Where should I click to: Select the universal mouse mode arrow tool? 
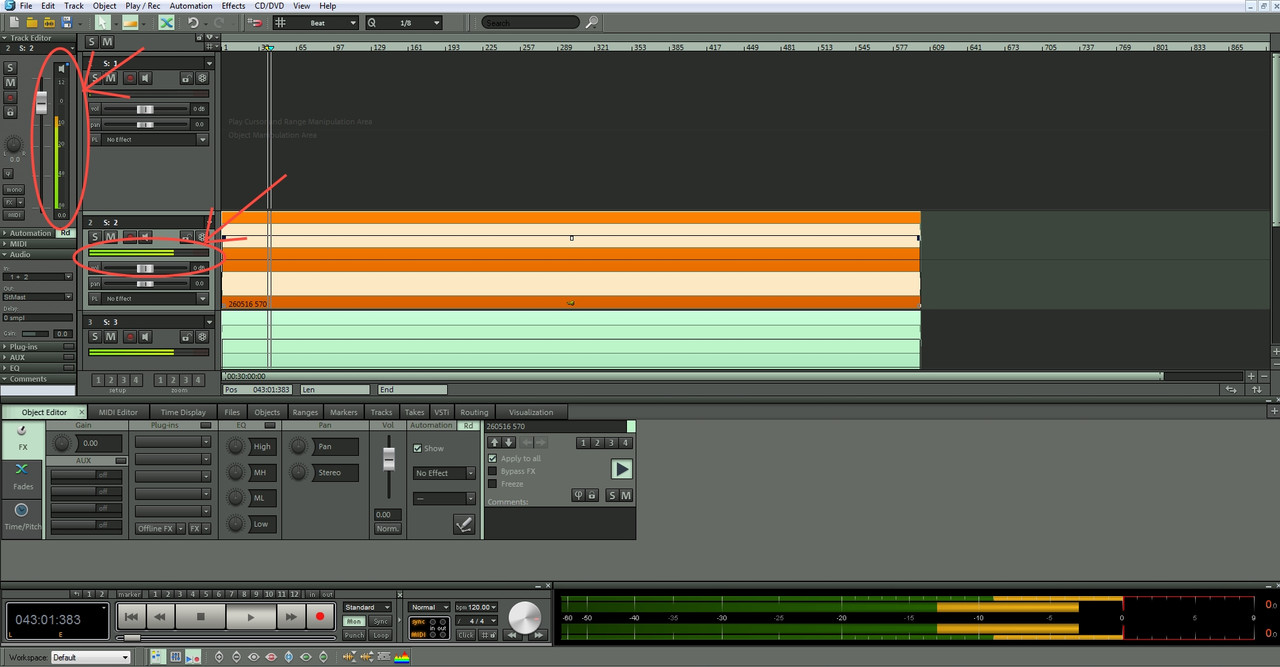pyautogui.click(x=103, y=22)
